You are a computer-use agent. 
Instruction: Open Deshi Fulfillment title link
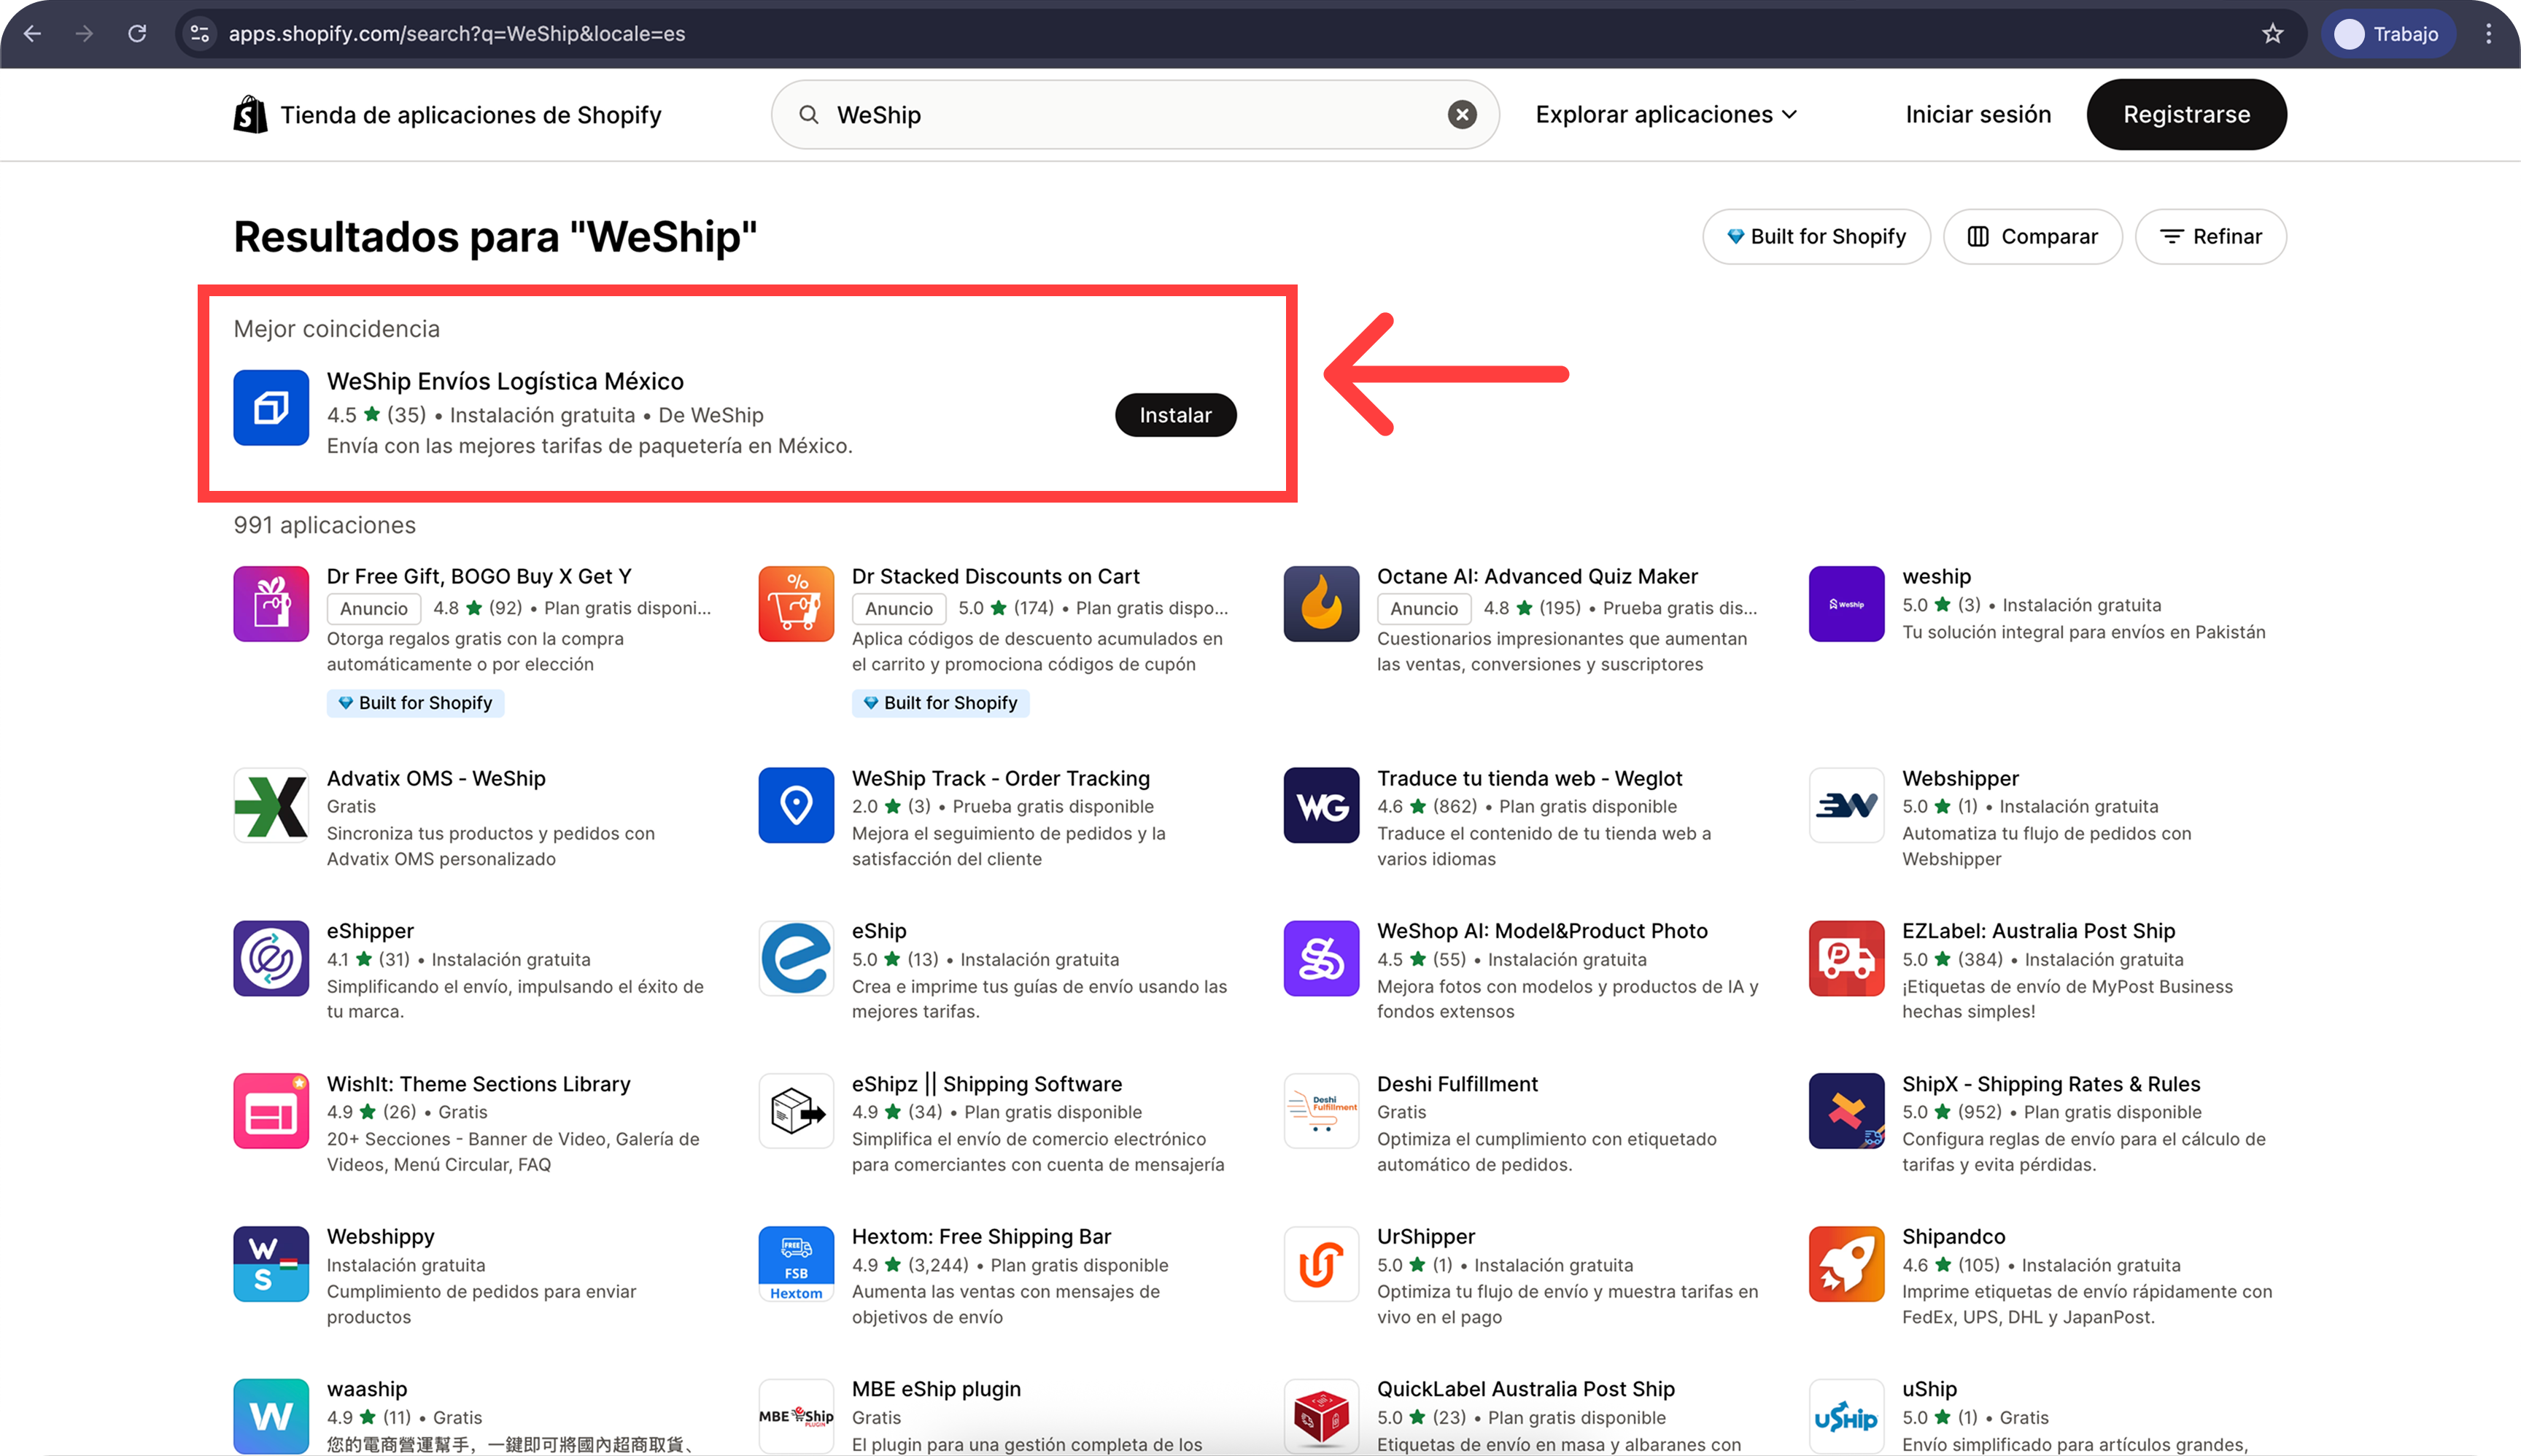1457,1084
